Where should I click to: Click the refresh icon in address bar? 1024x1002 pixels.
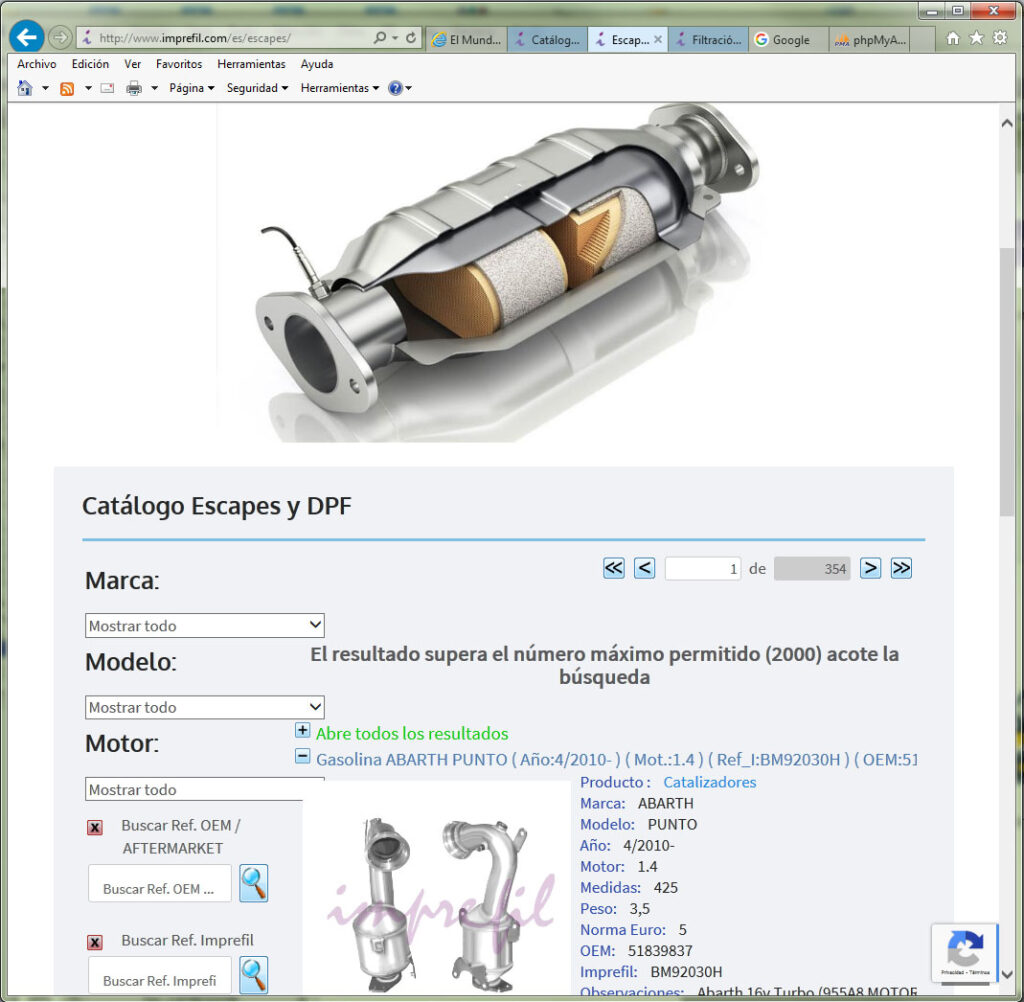point(411,38)
